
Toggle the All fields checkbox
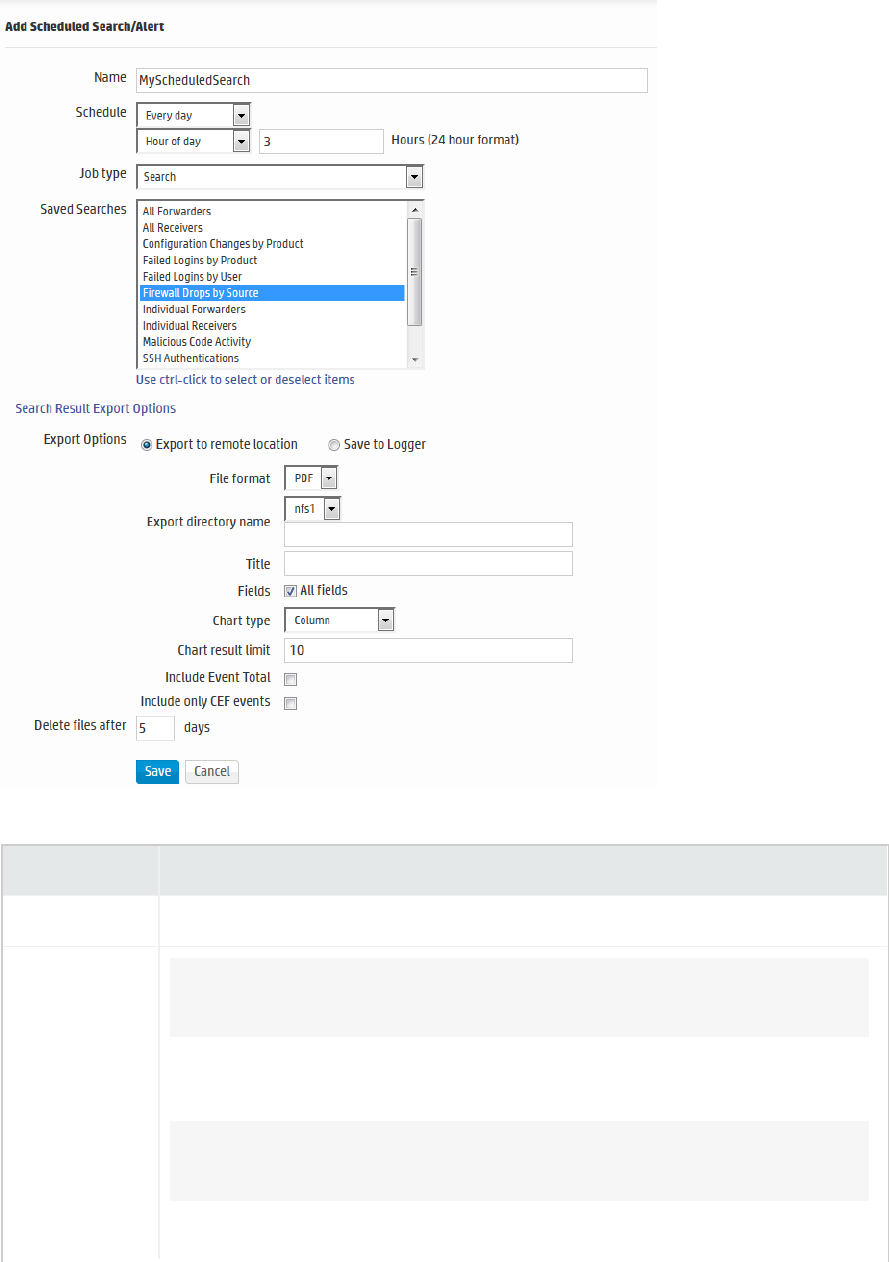pos(290,591)
